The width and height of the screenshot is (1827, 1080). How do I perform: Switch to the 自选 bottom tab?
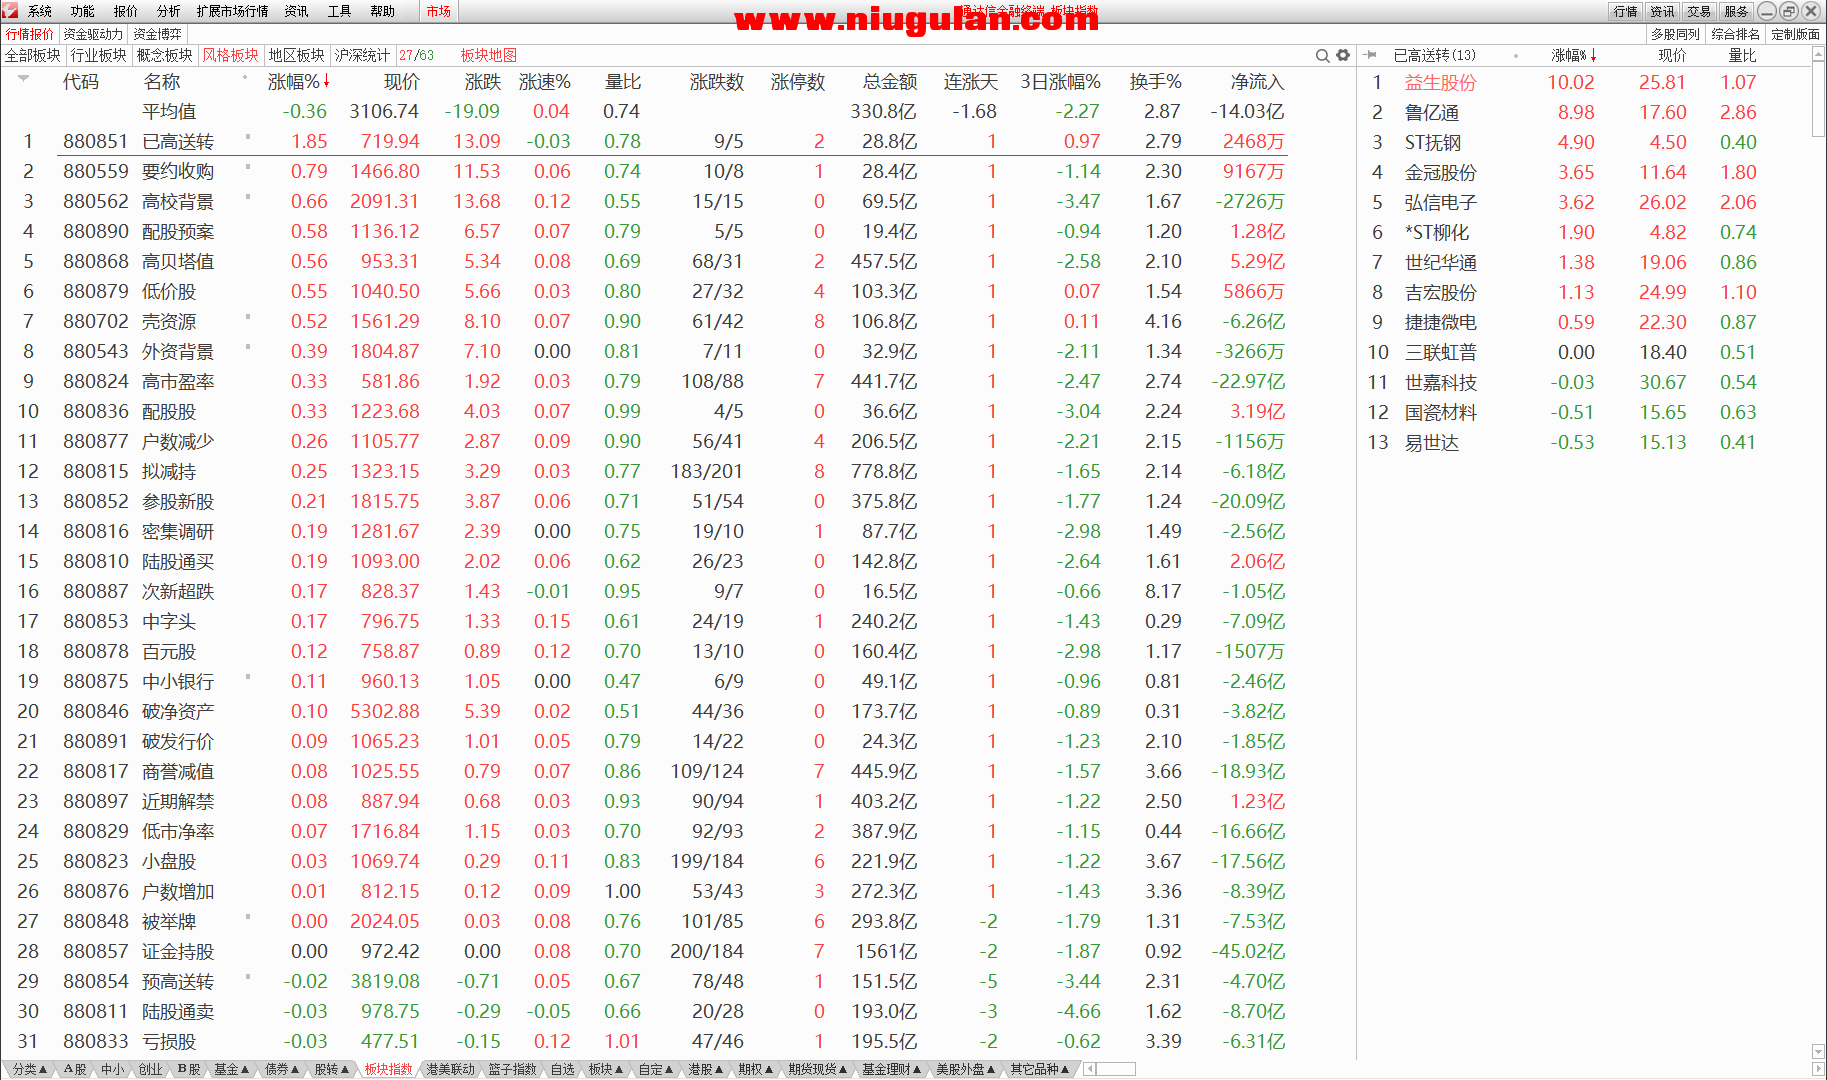pos(563,1069)
